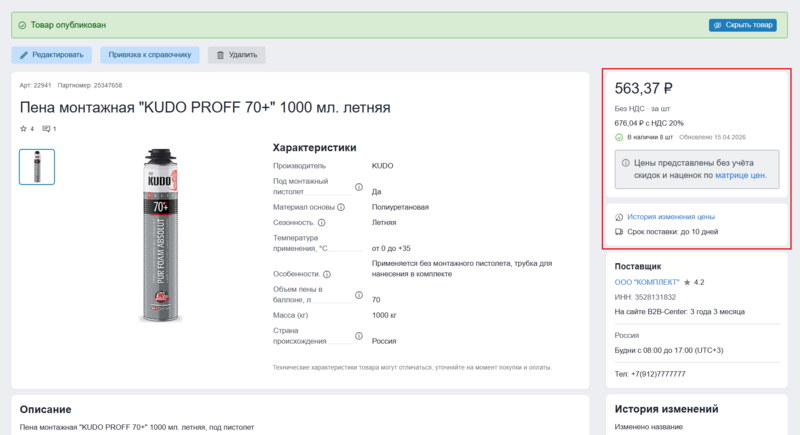Image resolution: width=800 pixels, height=435 pixels.
Task: Click the text '676,04 ₽ с НДС 20%'
Action: 649,123
